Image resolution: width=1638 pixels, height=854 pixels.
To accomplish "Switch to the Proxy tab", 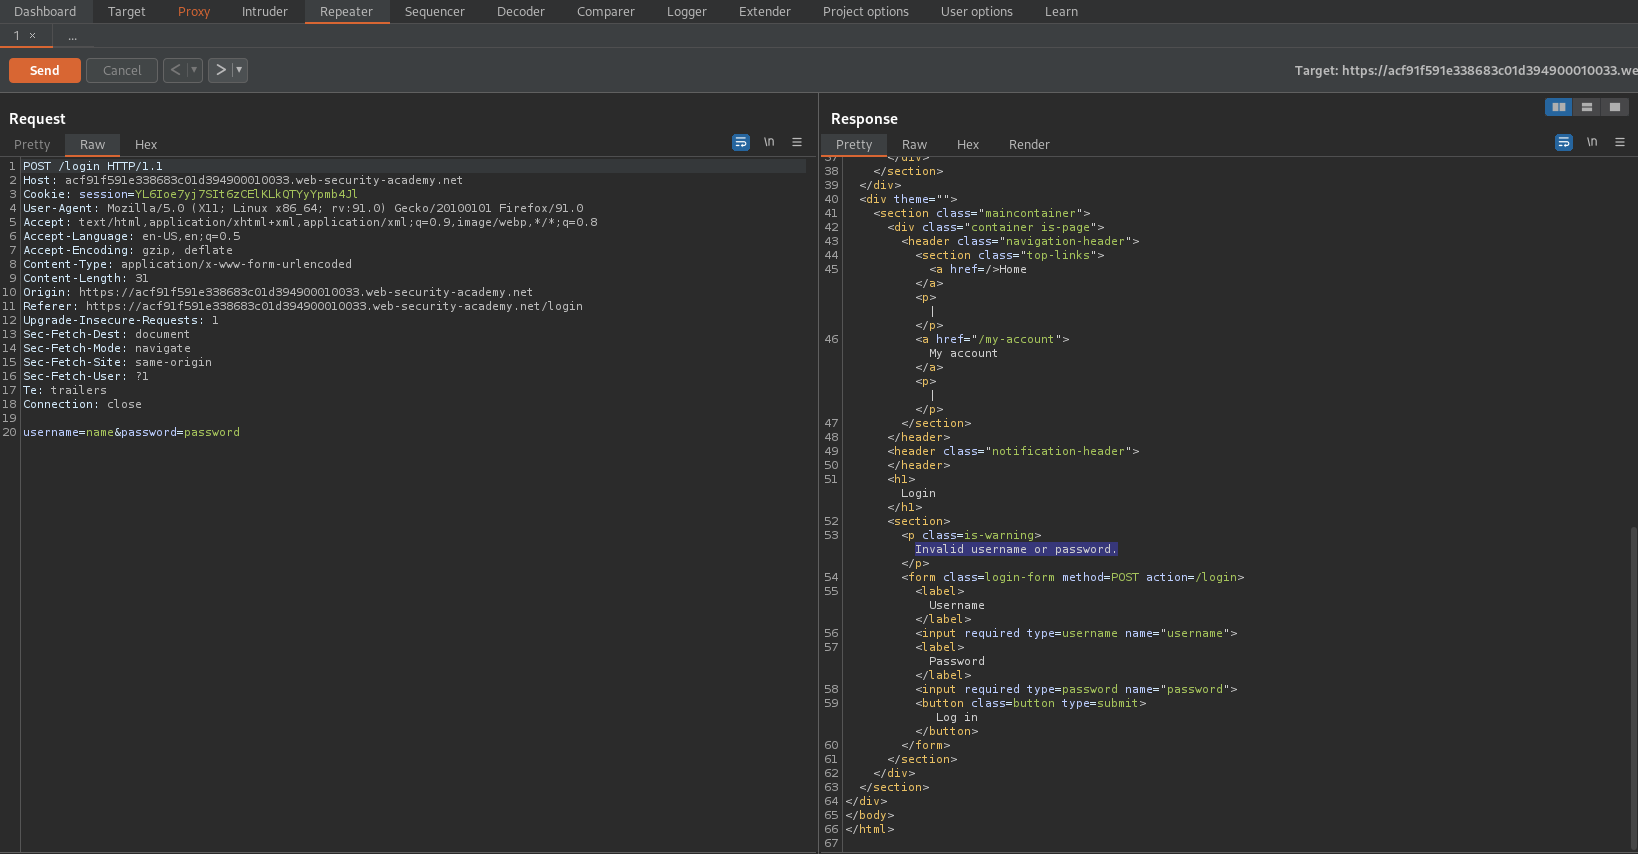I will click(x=194, y=12).
